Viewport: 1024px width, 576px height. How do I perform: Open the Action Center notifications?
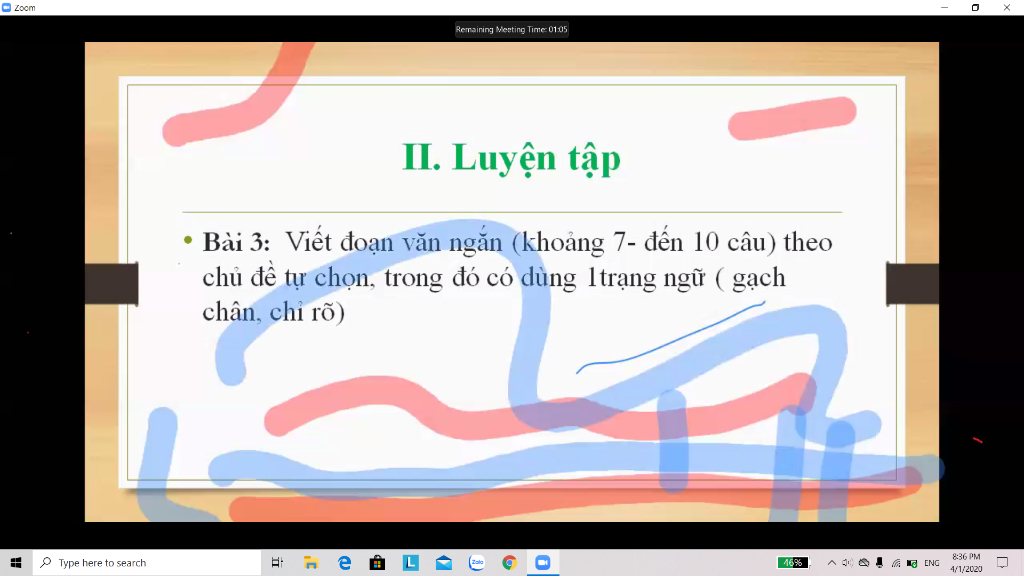click(1002, 562)
